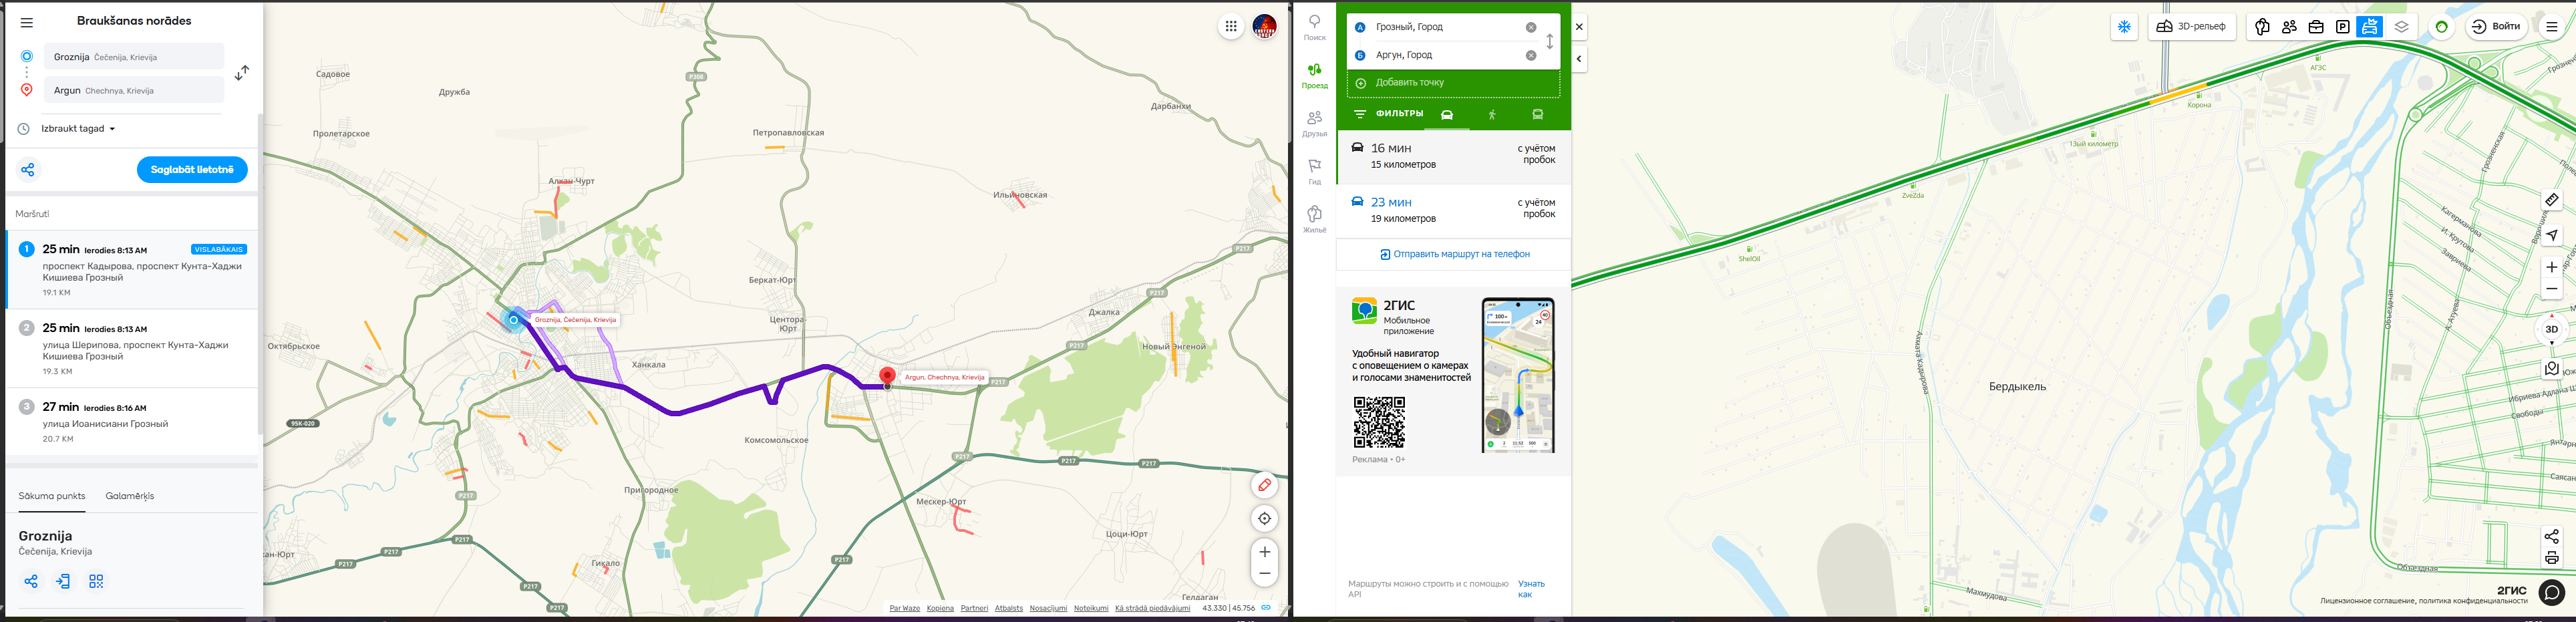This screenshot has width=2576, height=622.
Task: Swap start and destination in Waze
Action: point(242,73)
